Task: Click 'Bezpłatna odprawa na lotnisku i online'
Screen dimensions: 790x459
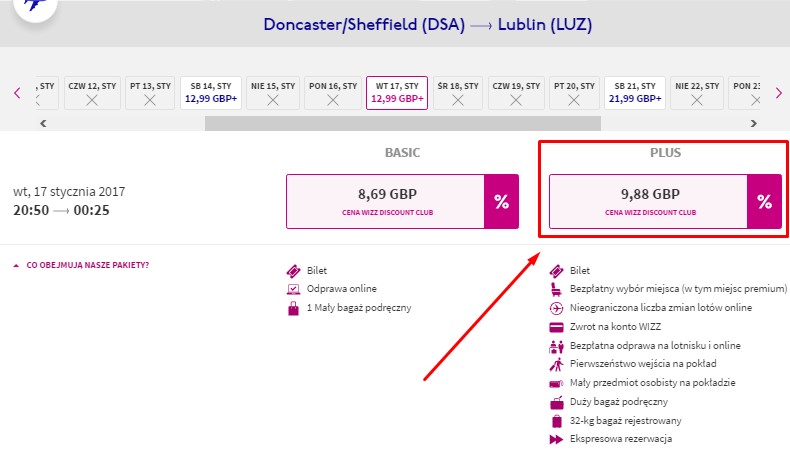Action: click(655, 346)
